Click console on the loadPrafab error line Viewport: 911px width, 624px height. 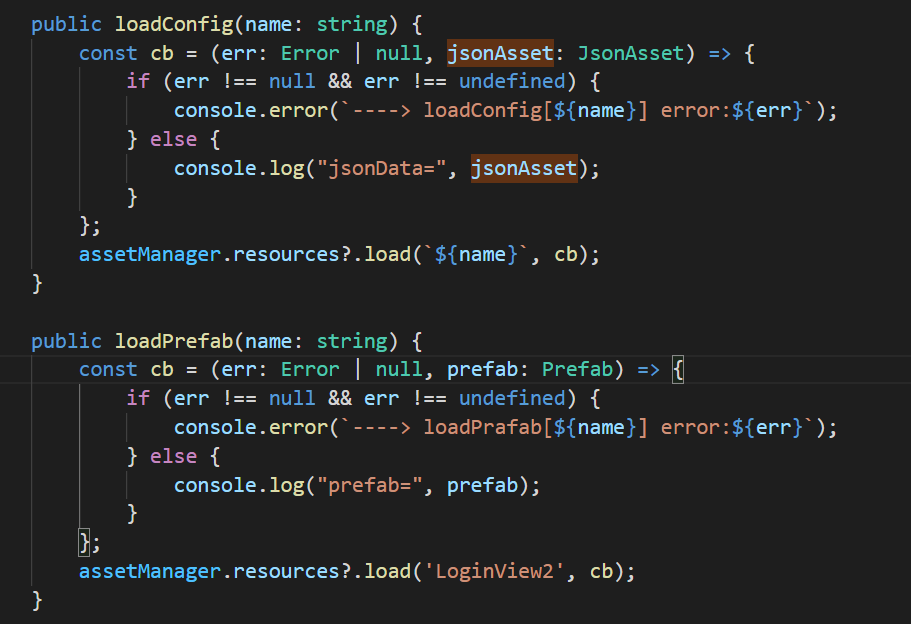coord(215,428)
